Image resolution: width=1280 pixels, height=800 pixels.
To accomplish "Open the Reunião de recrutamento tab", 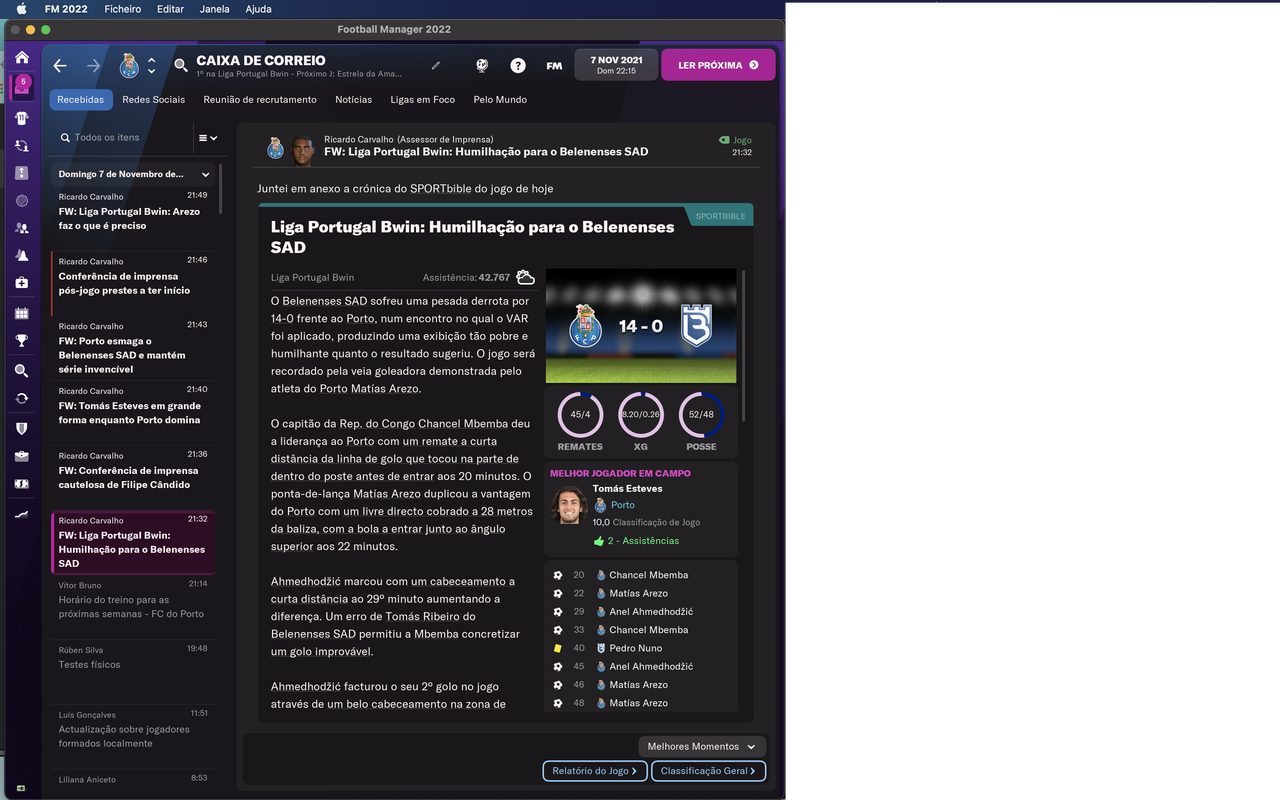I will 260,100.
